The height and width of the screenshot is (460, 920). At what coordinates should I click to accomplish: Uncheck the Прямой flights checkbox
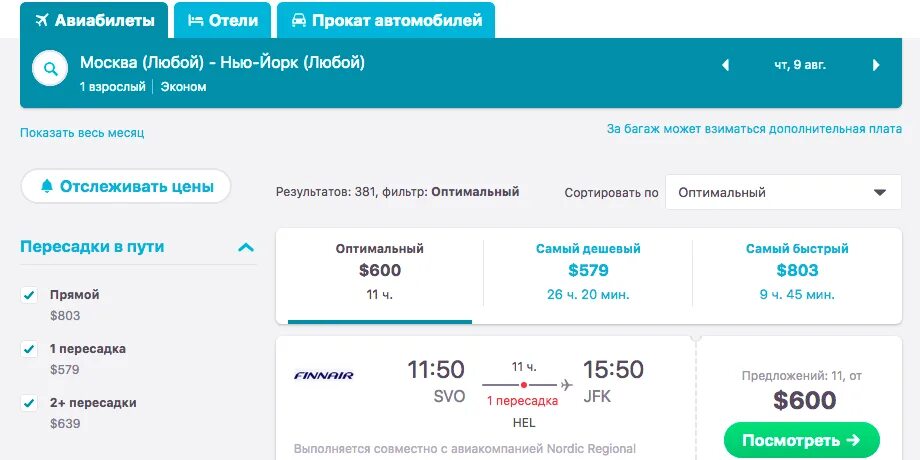click(29, 295)
